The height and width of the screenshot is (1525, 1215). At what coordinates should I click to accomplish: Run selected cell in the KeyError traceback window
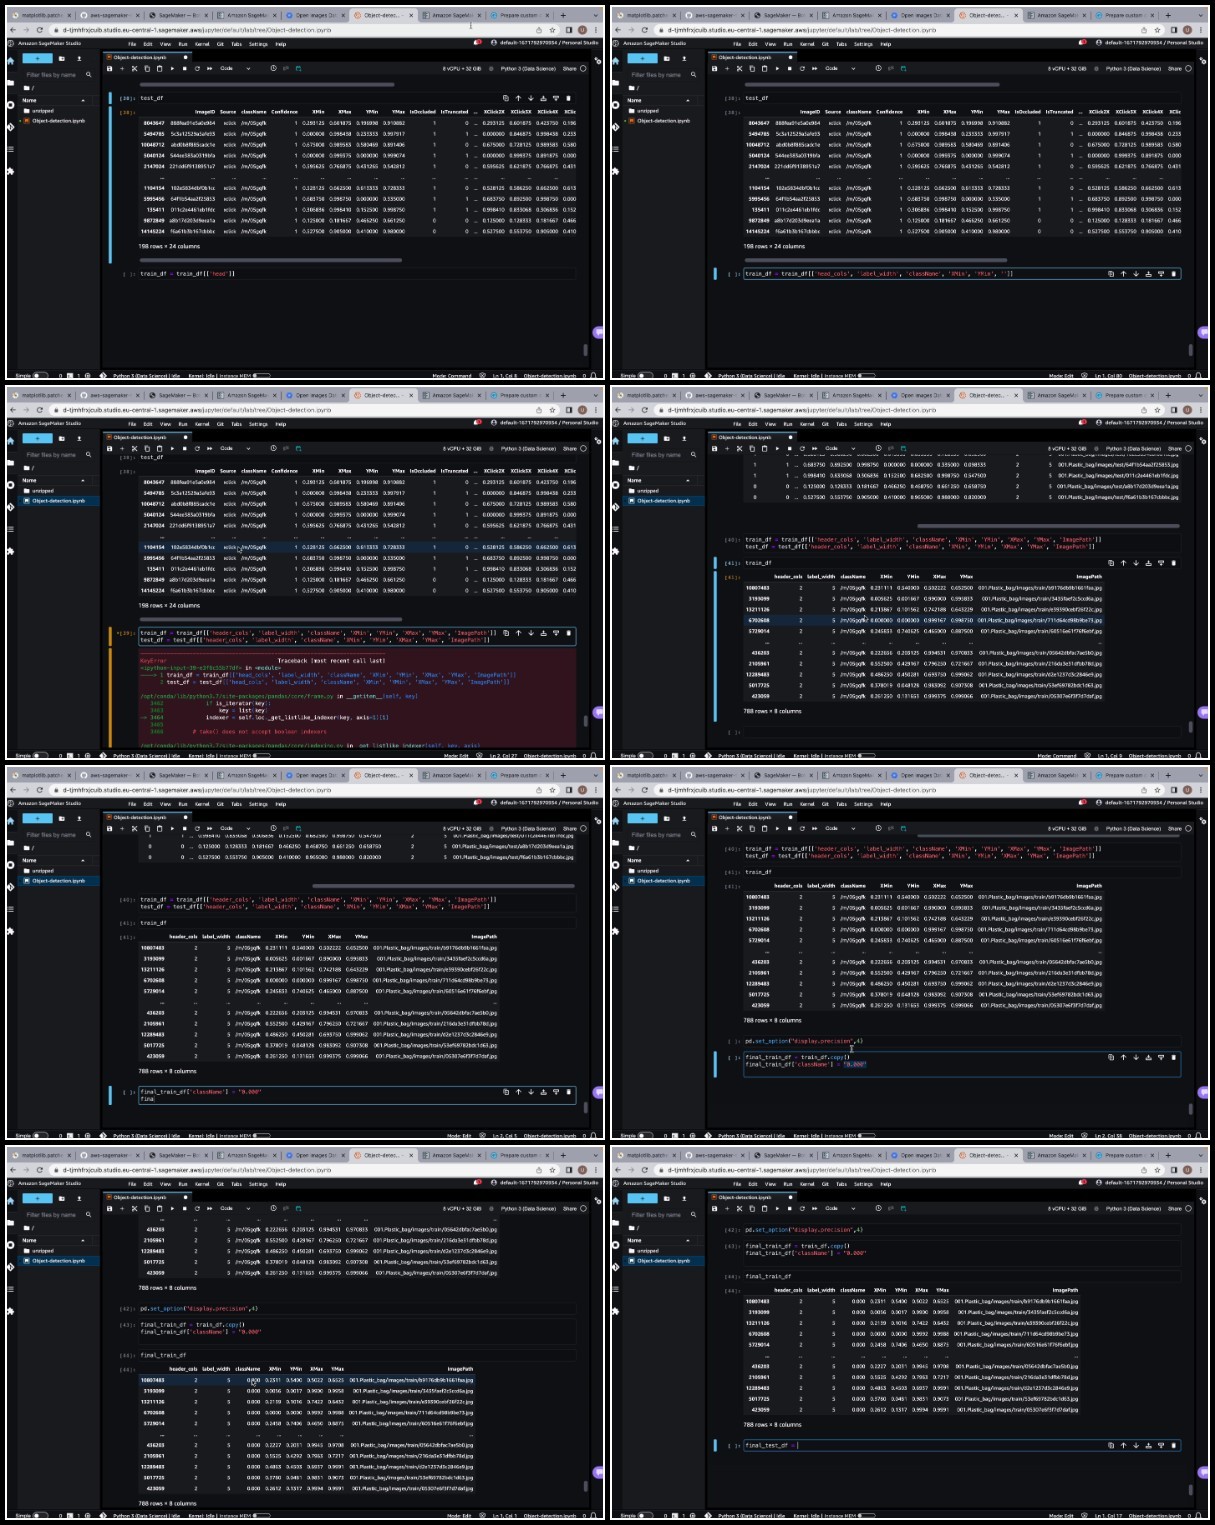172,448
